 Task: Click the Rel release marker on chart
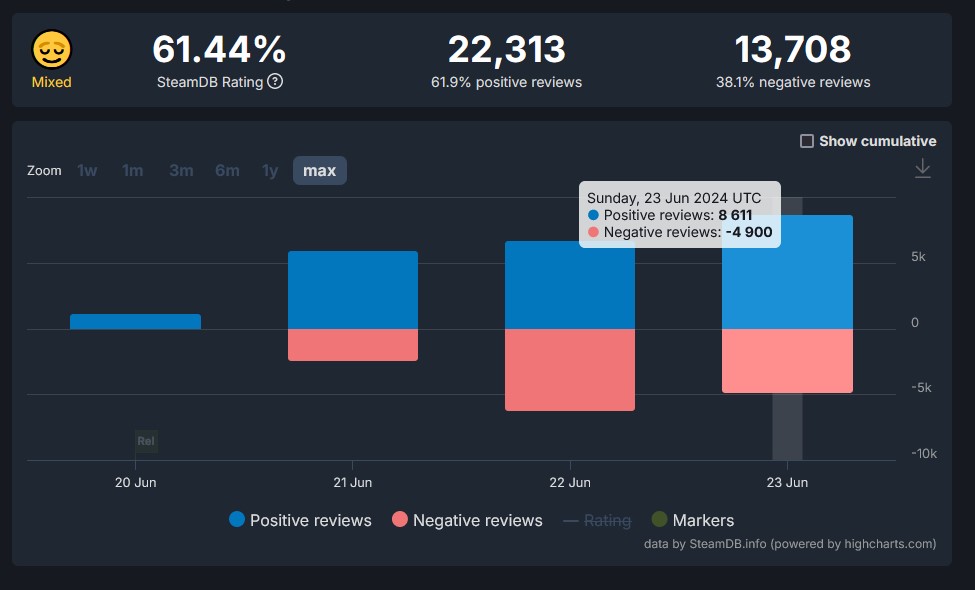pyautogui.click(x=146, y=441)
